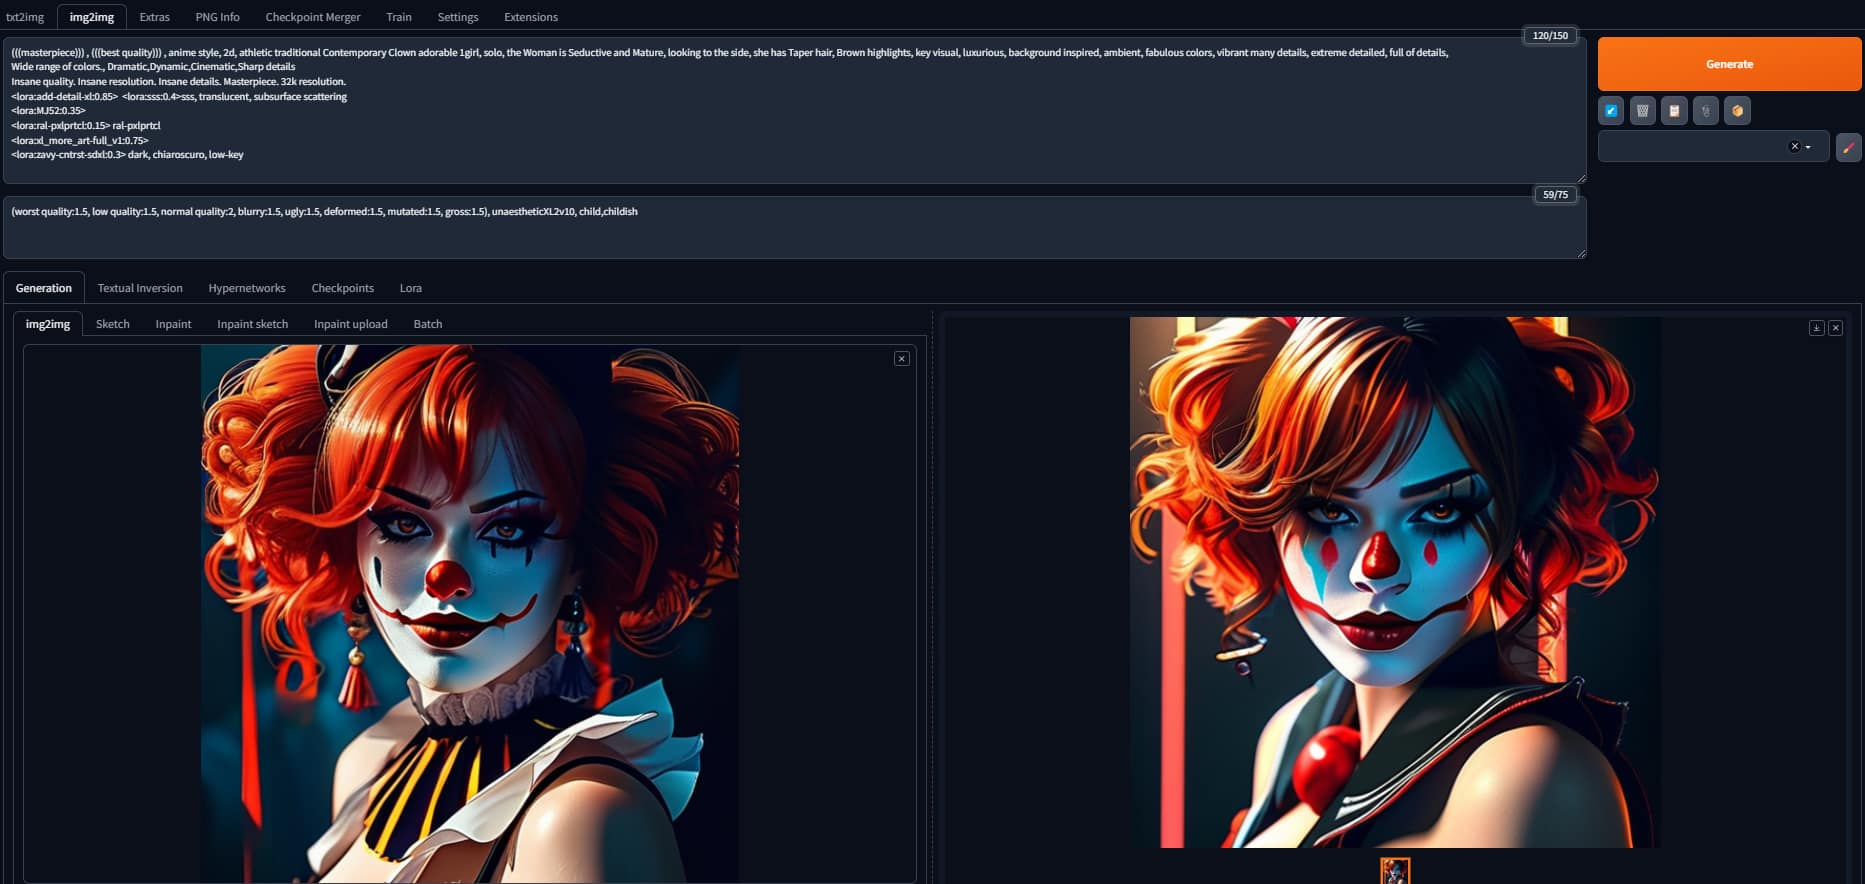
Task: Open the PNG Info tab
Action: tap(217, 17)
